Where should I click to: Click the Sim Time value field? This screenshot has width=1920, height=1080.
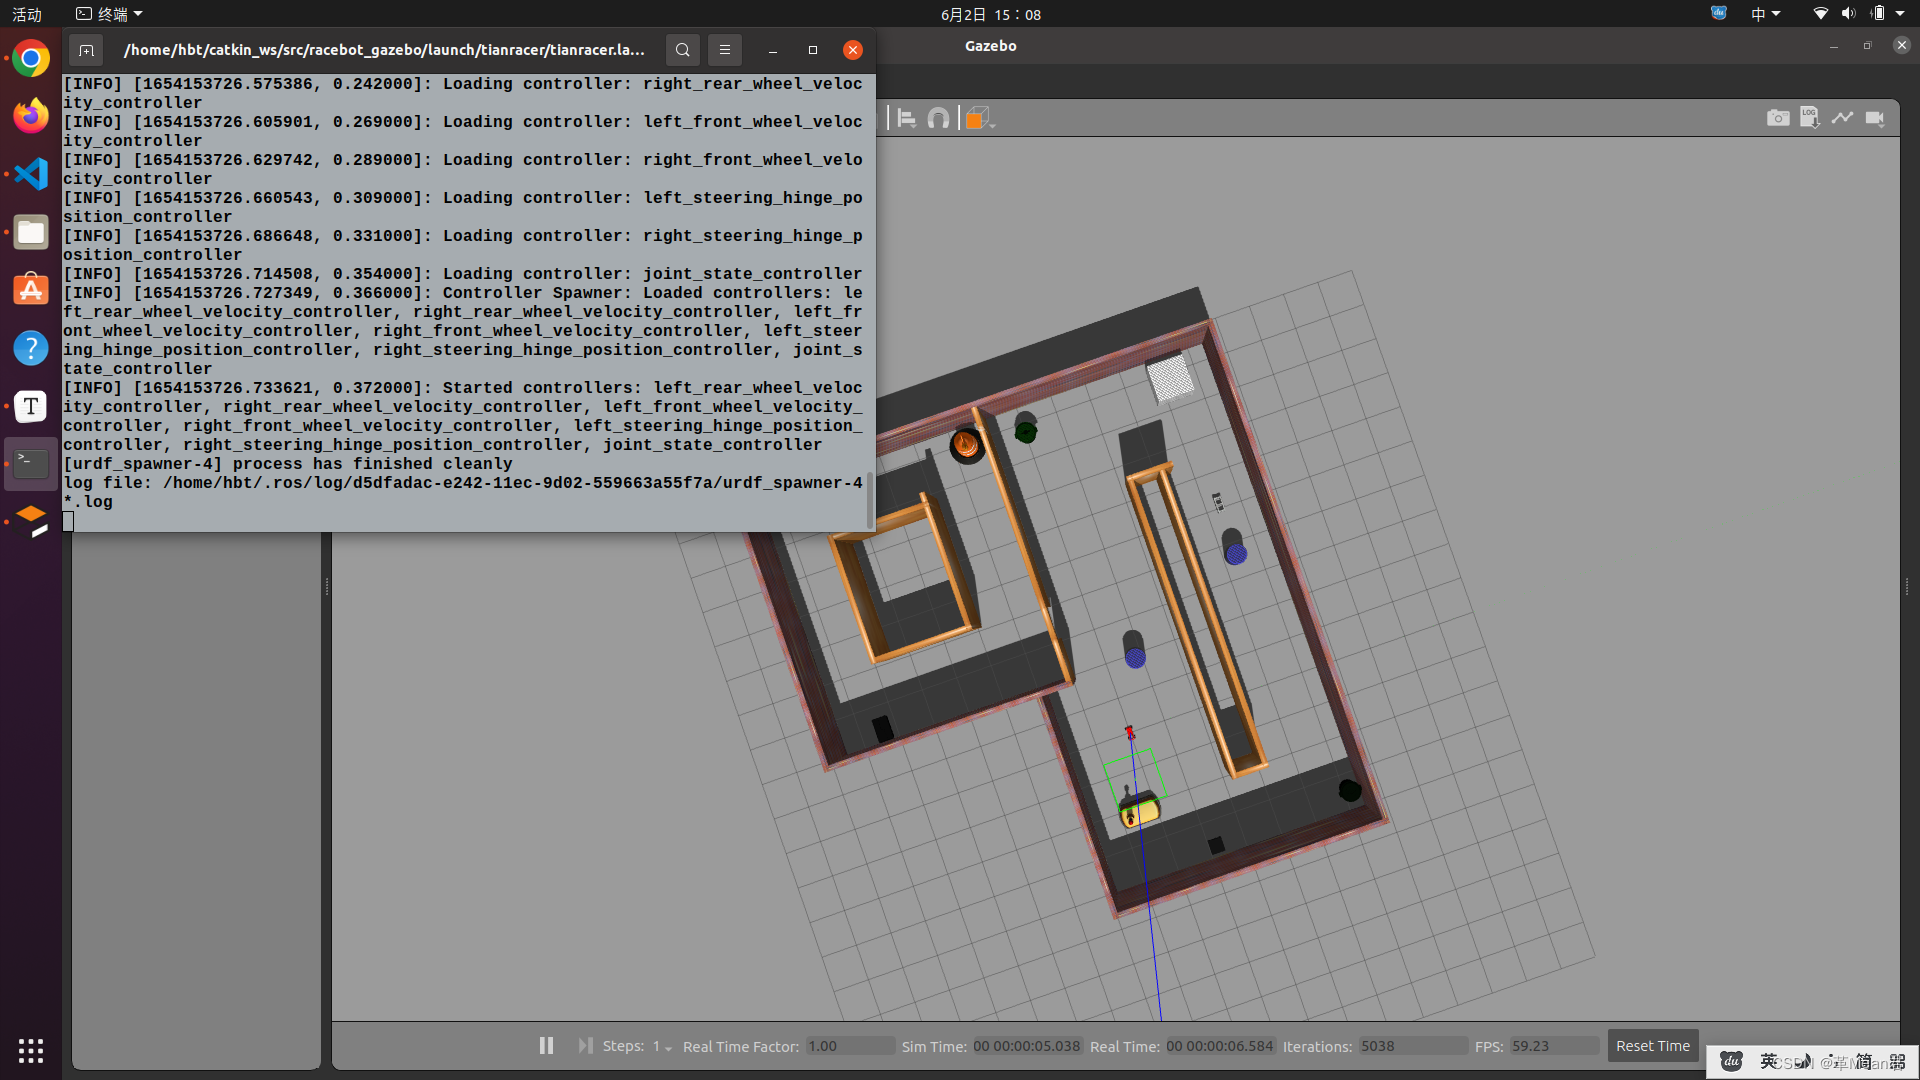[1027, 1046]
